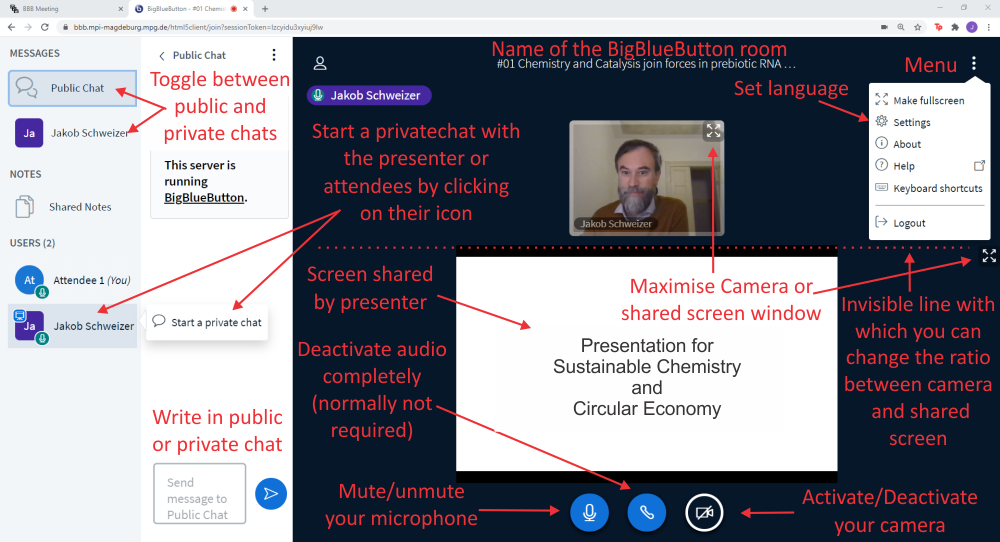This screenshot has width=1000, height=542.
Task: Toggle the webcam sharing button
Action: (704, 512)
